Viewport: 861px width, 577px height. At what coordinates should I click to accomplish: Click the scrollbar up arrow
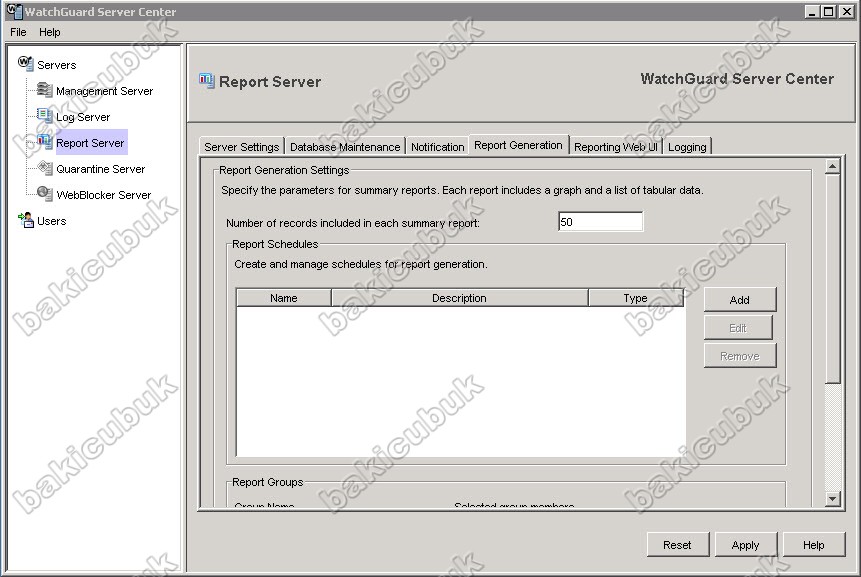click(832, 166)
